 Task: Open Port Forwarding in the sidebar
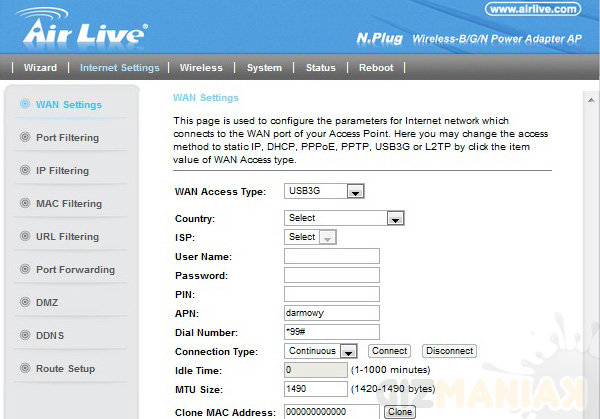pyautogui.click(x=75, y=269)
